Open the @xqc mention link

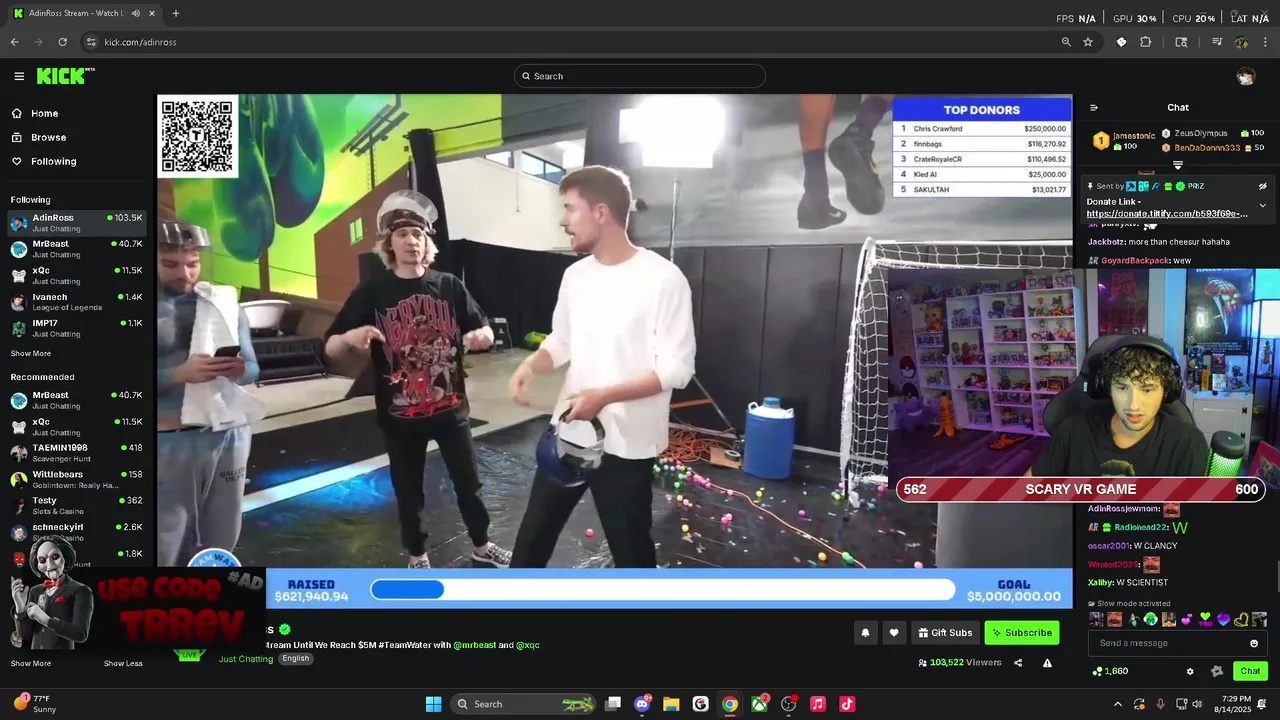pyautogui.click(x=527, y=645)
